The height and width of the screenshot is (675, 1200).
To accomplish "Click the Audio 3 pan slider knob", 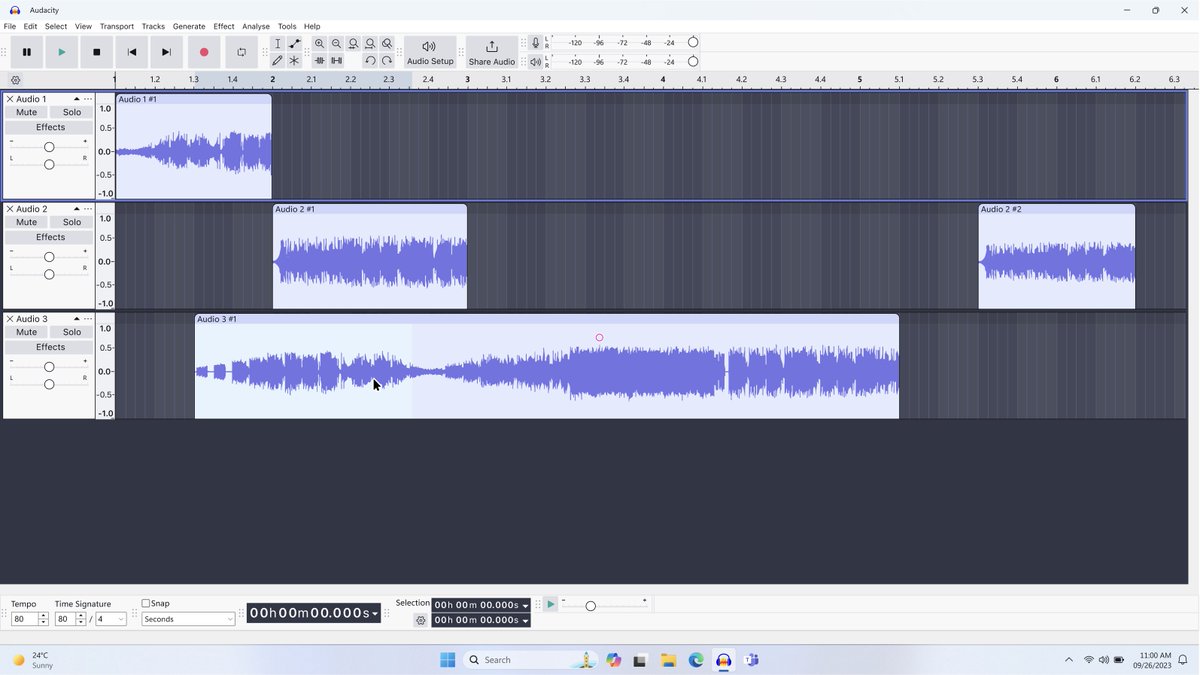I will (x=49, y=384).
